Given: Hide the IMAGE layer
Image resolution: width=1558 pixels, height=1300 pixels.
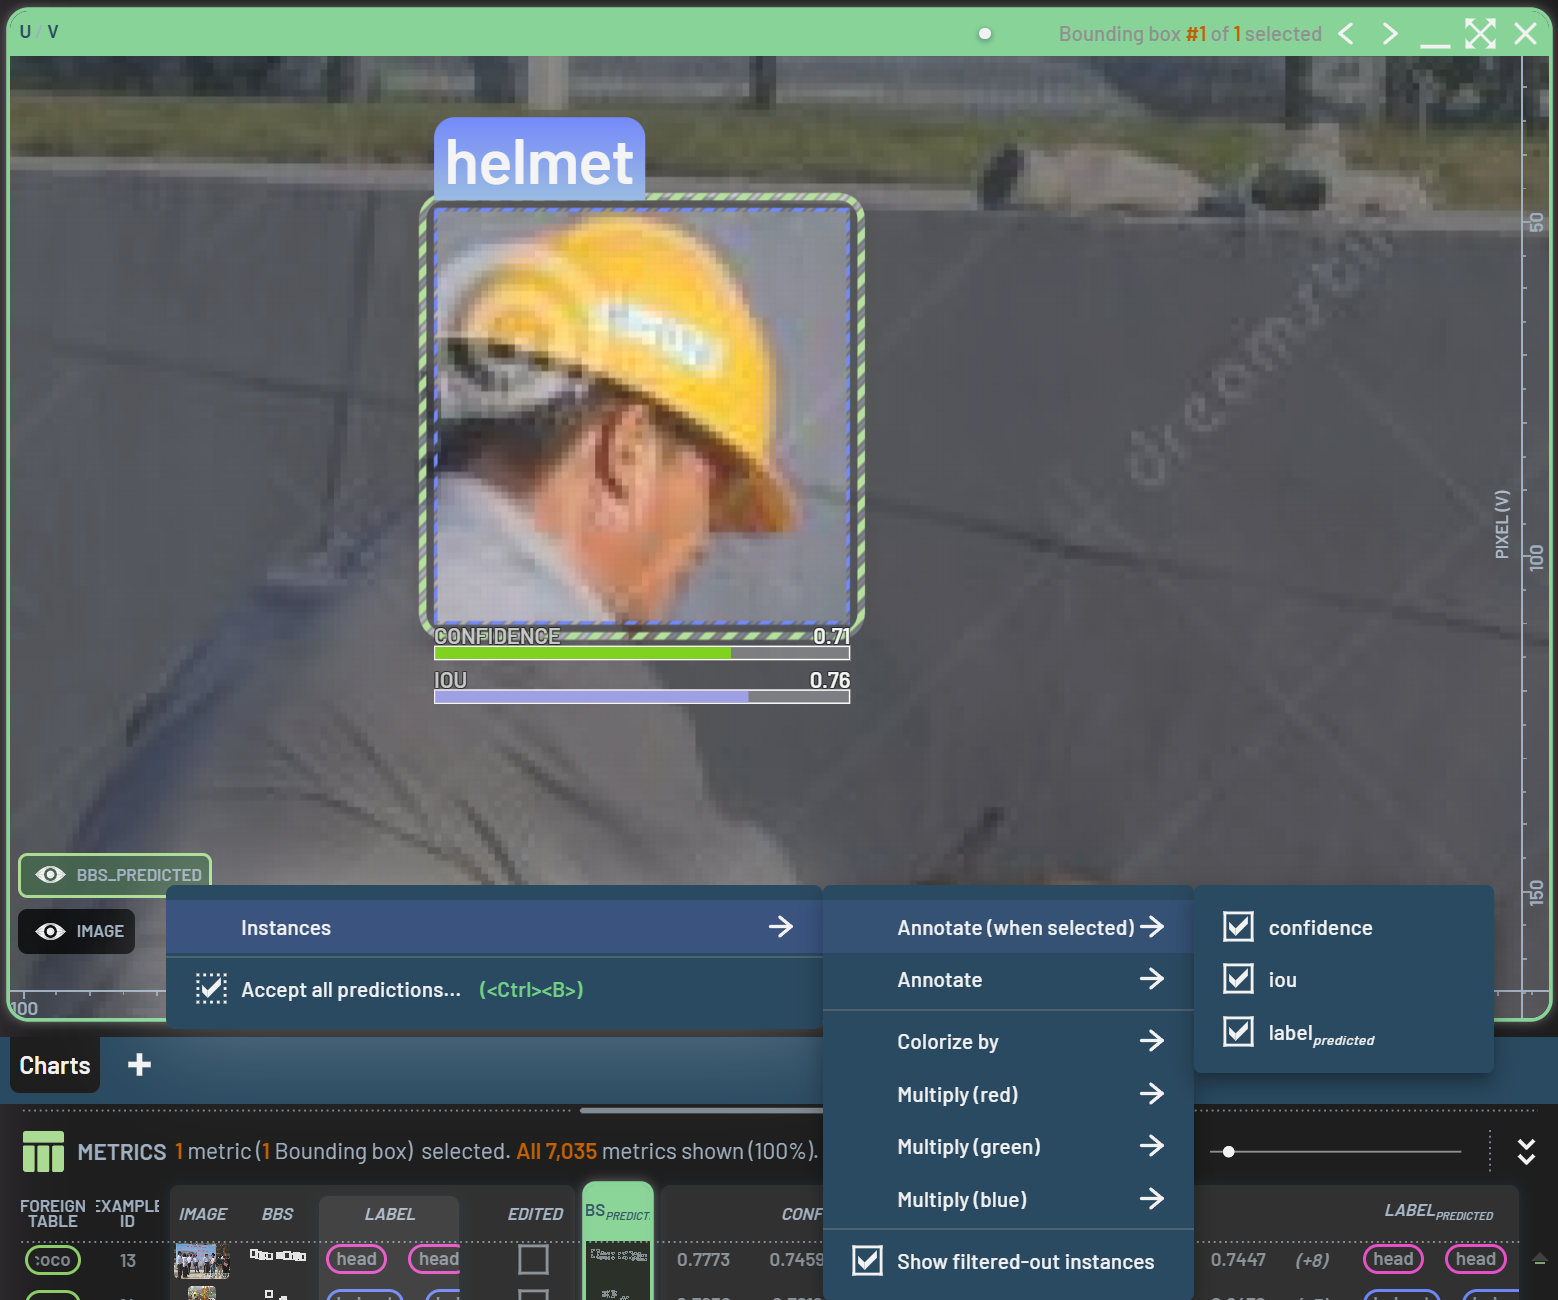Looking at the screenshot, I should pos(51,931).
